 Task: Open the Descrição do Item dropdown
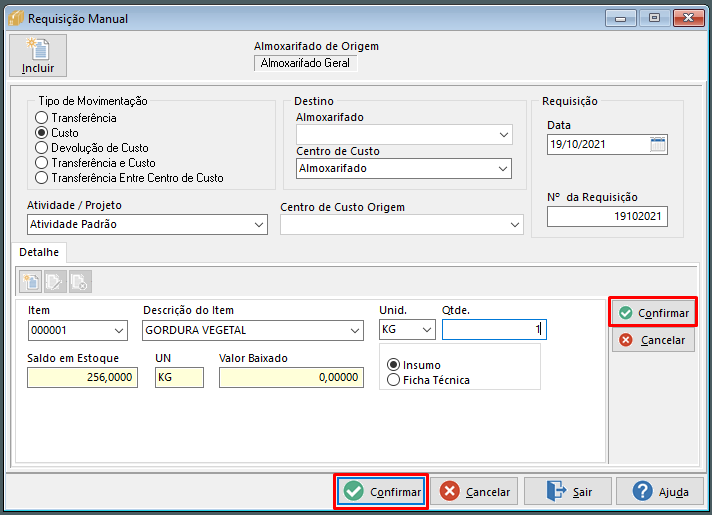coord(355,331)
